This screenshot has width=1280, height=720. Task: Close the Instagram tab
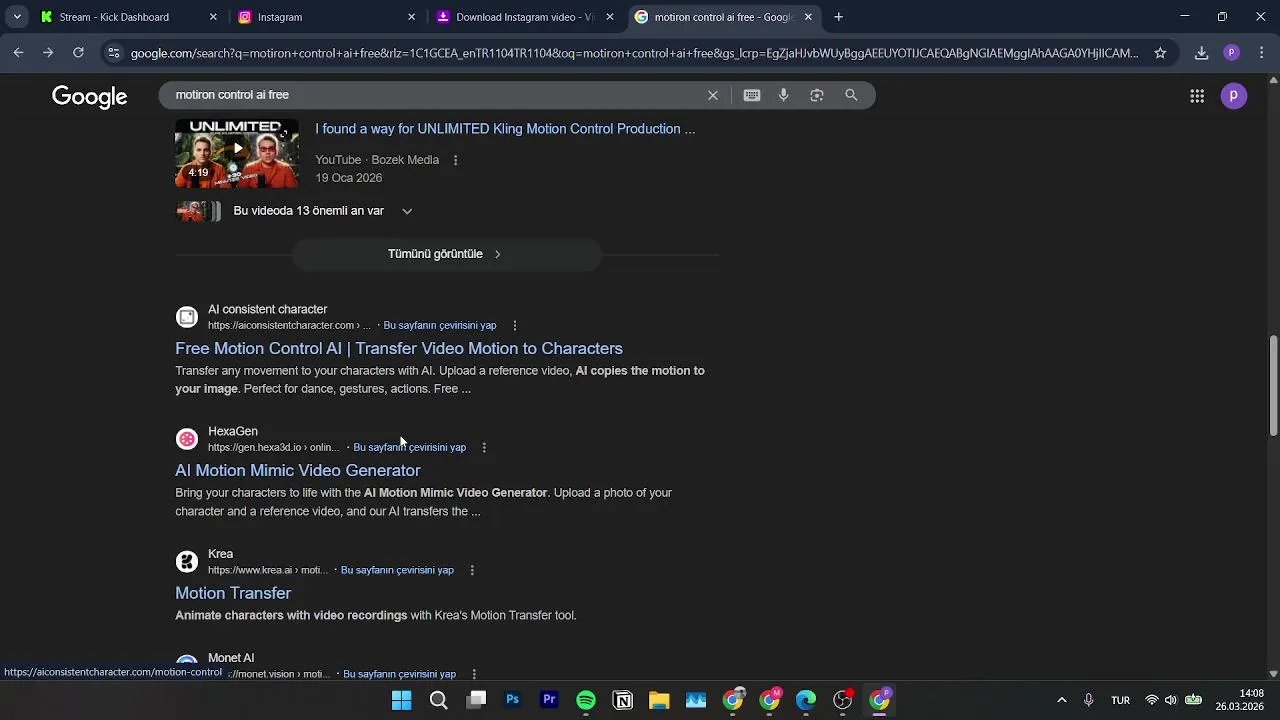pos(411,17)
